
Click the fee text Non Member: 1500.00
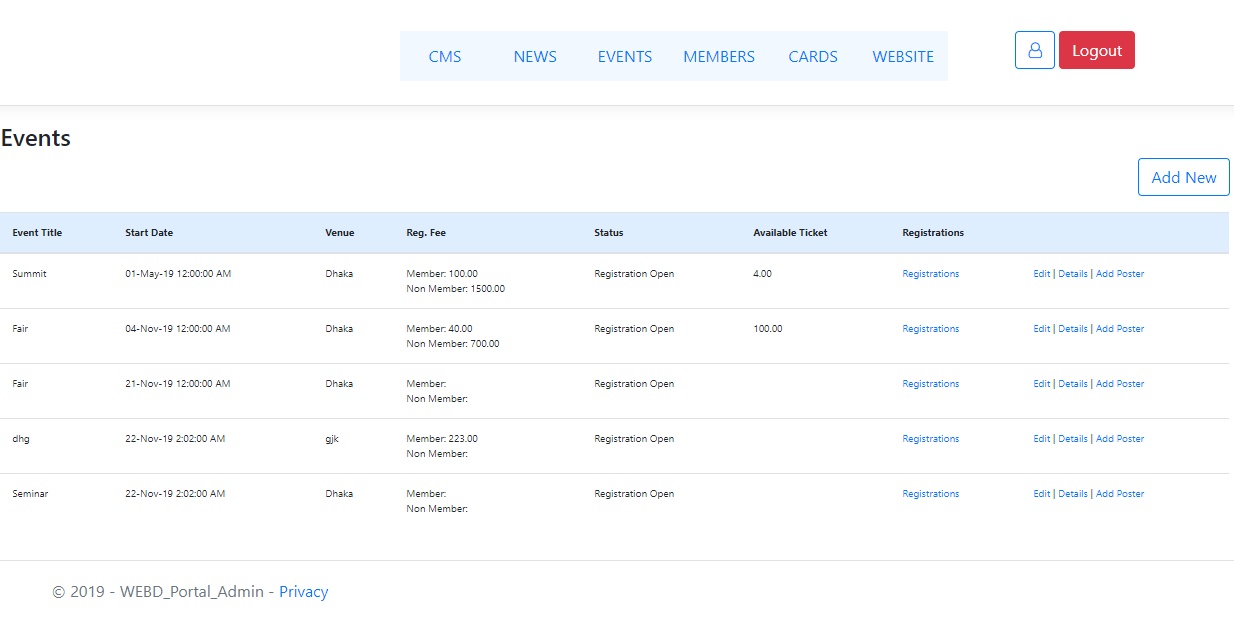point(456,289)
